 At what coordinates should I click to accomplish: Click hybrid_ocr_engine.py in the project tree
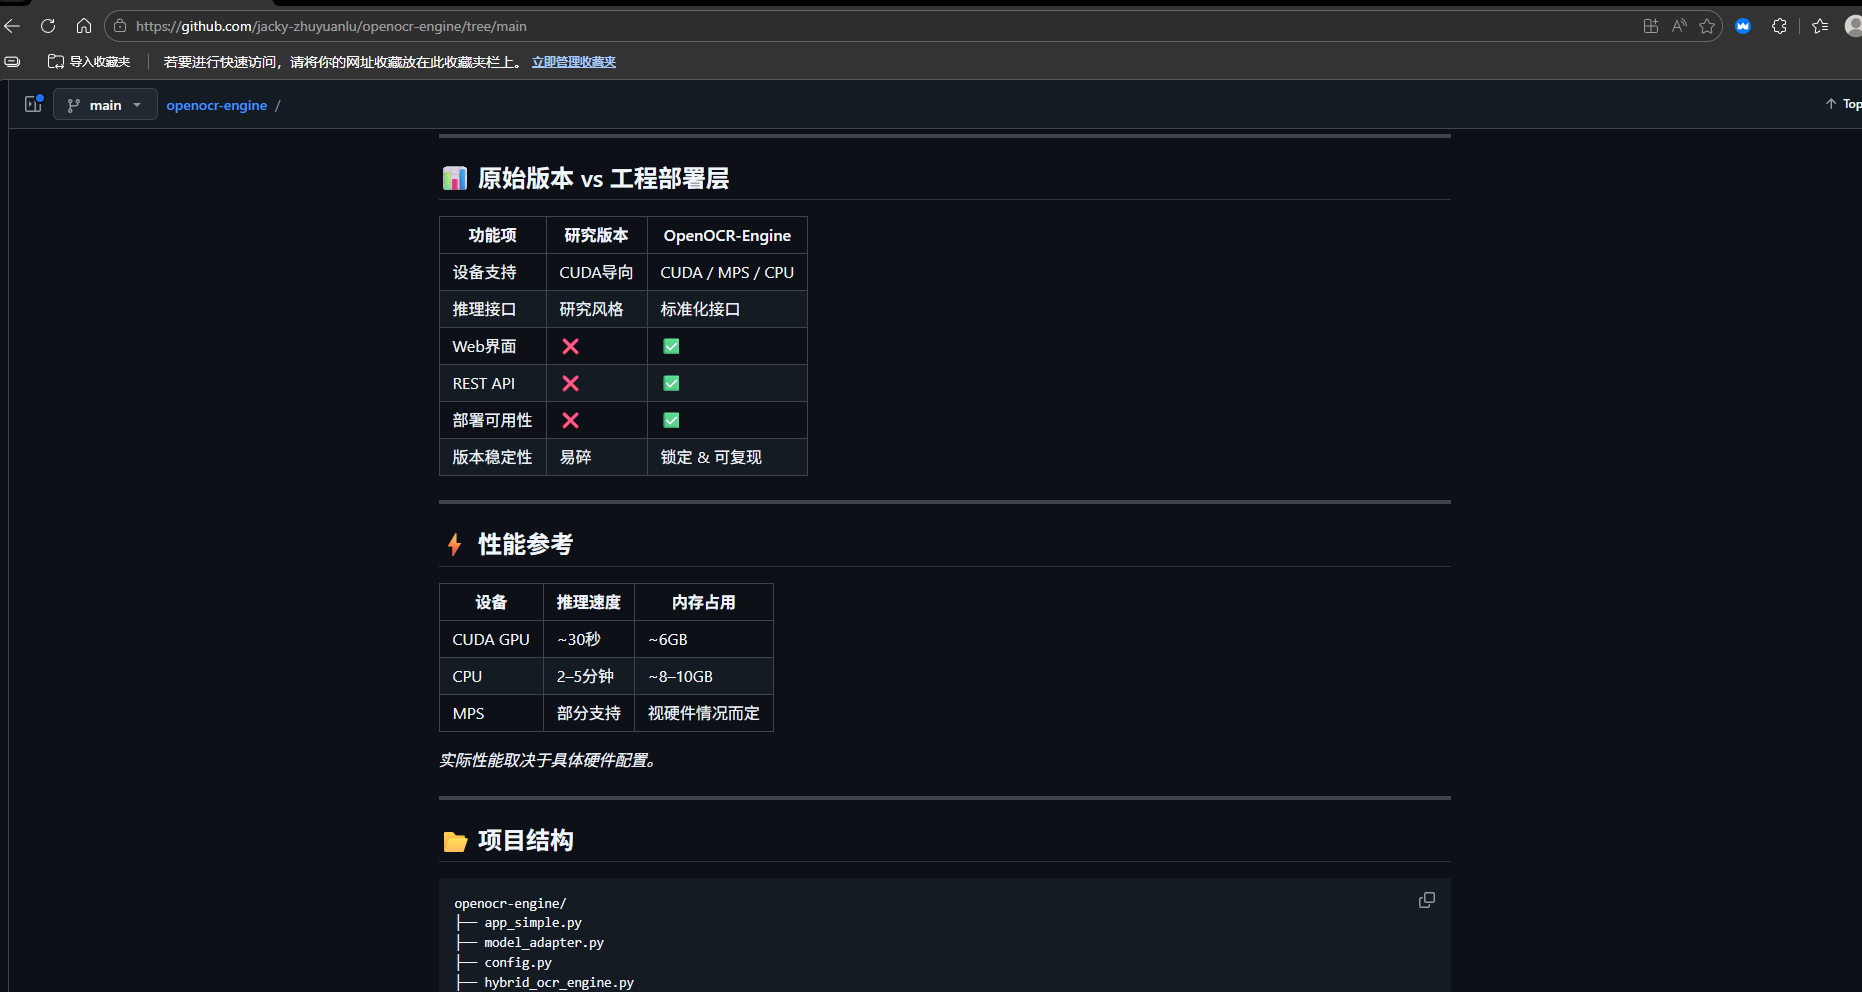click(559, 983)
